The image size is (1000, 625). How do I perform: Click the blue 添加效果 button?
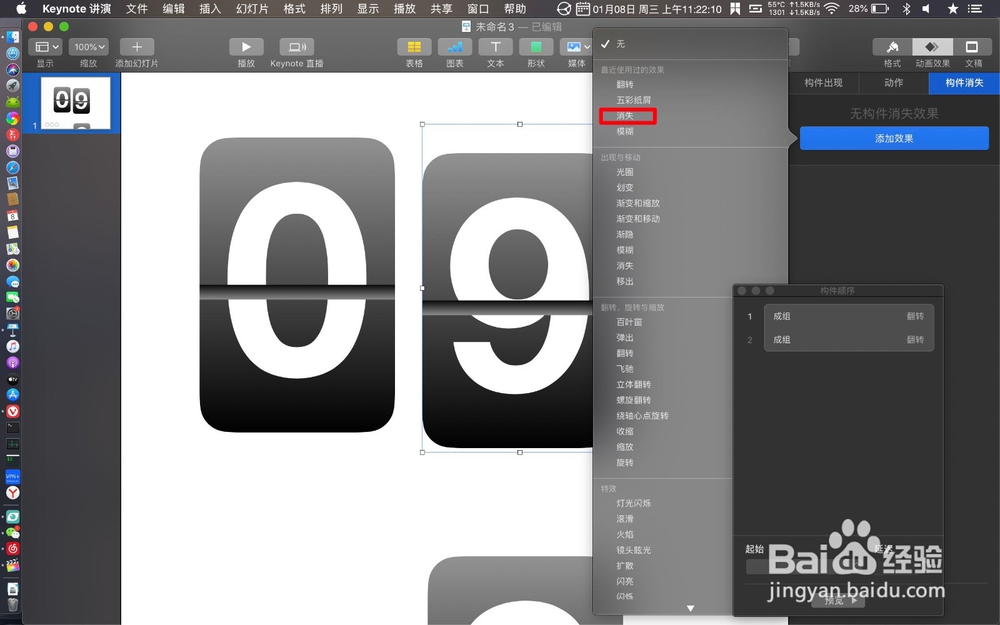coord(894,138)
